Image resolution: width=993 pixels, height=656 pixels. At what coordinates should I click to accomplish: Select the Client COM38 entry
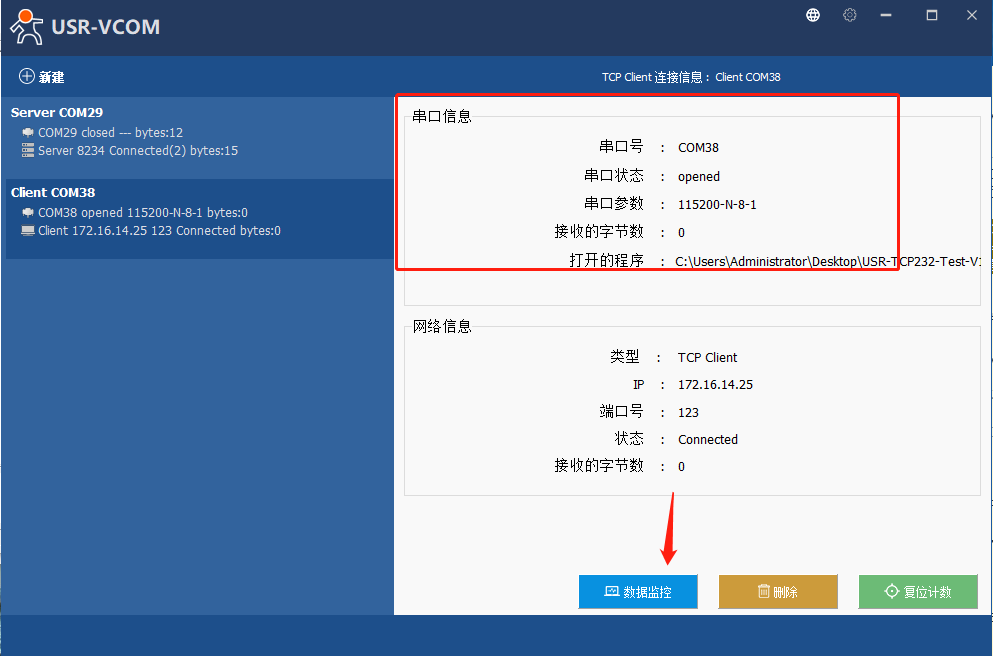point(53,193)
